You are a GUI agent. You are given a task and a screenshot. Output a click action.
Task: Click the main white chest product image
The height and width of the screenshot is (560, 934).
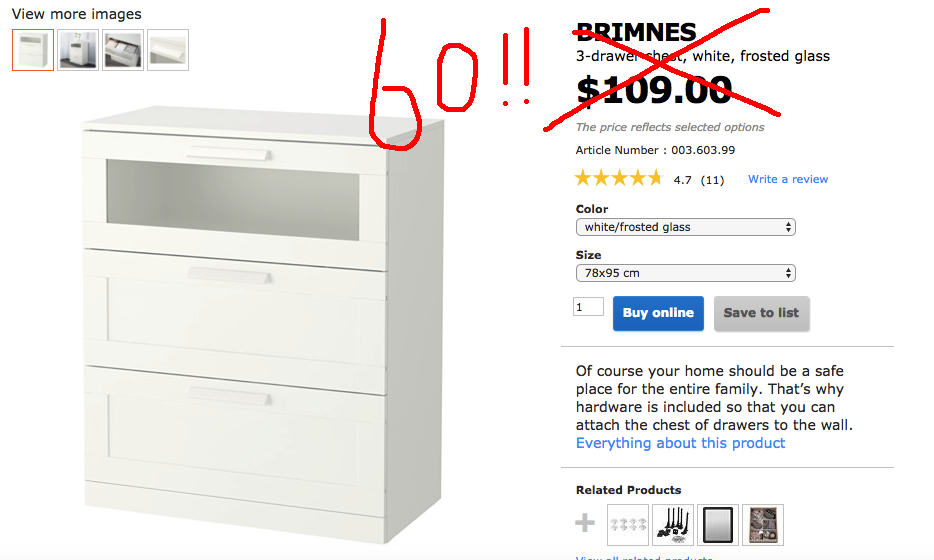pyautogui.click(x=263, y=325)
